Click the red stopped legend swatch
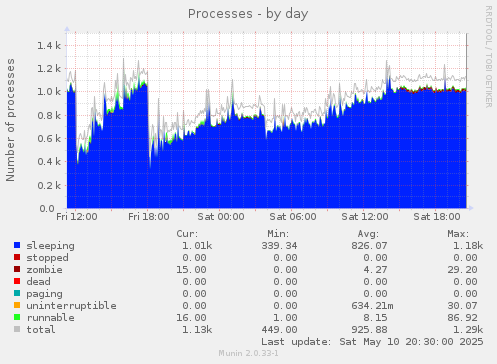 click(x=17, y=257)
